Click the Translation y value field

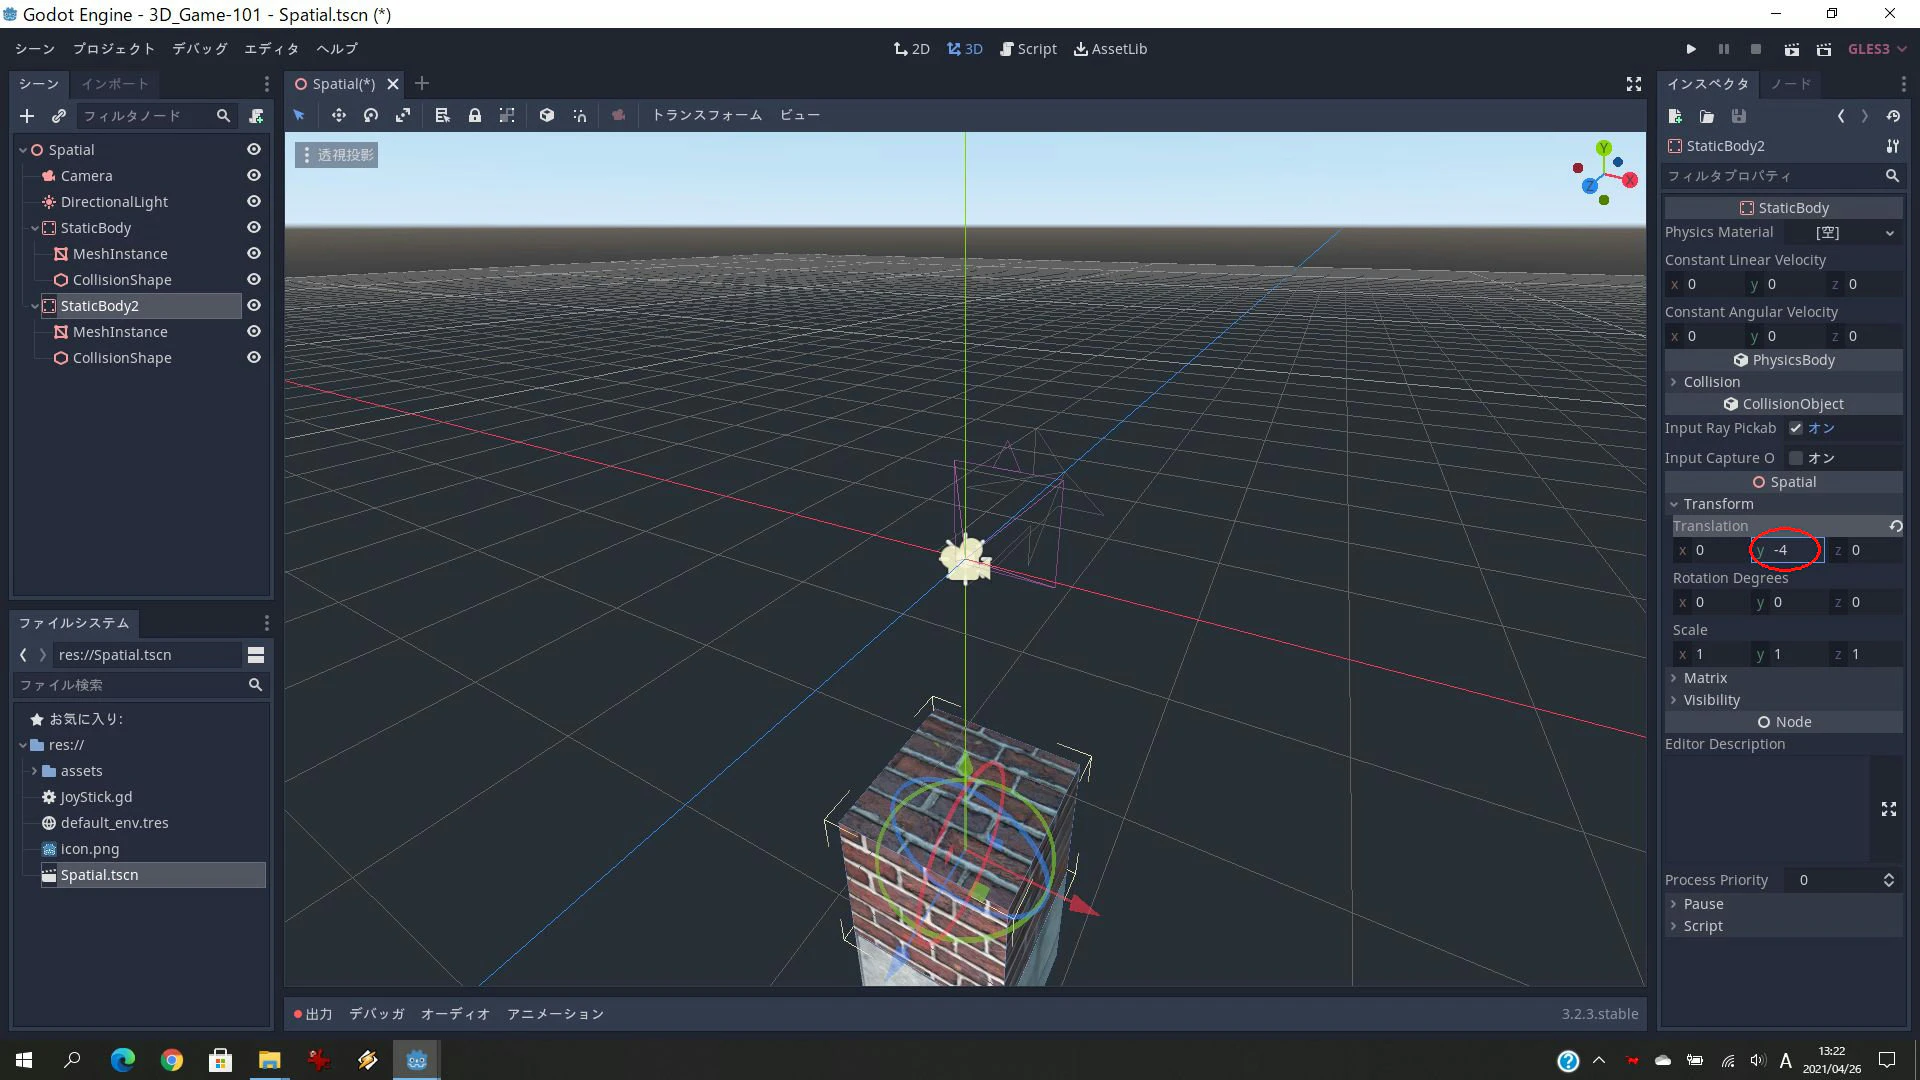pyautogui.click(x=1788, y=550)
